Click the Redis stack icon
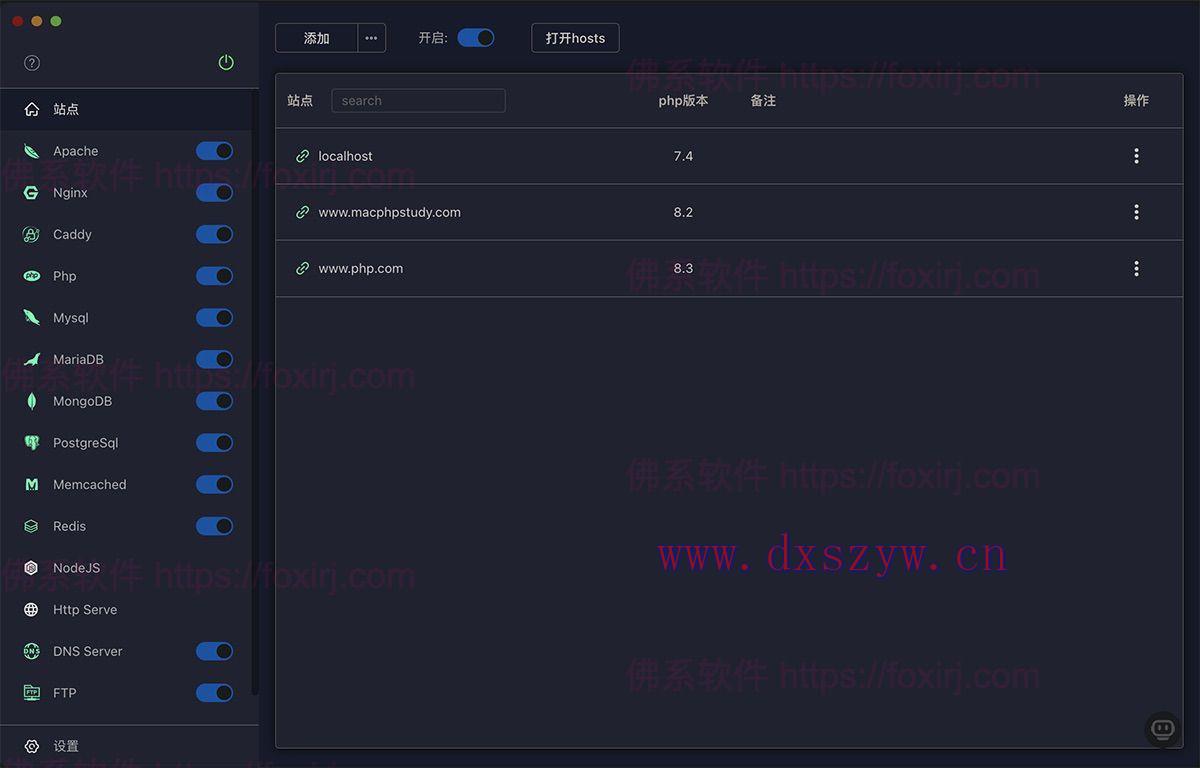 pos(32,526)
